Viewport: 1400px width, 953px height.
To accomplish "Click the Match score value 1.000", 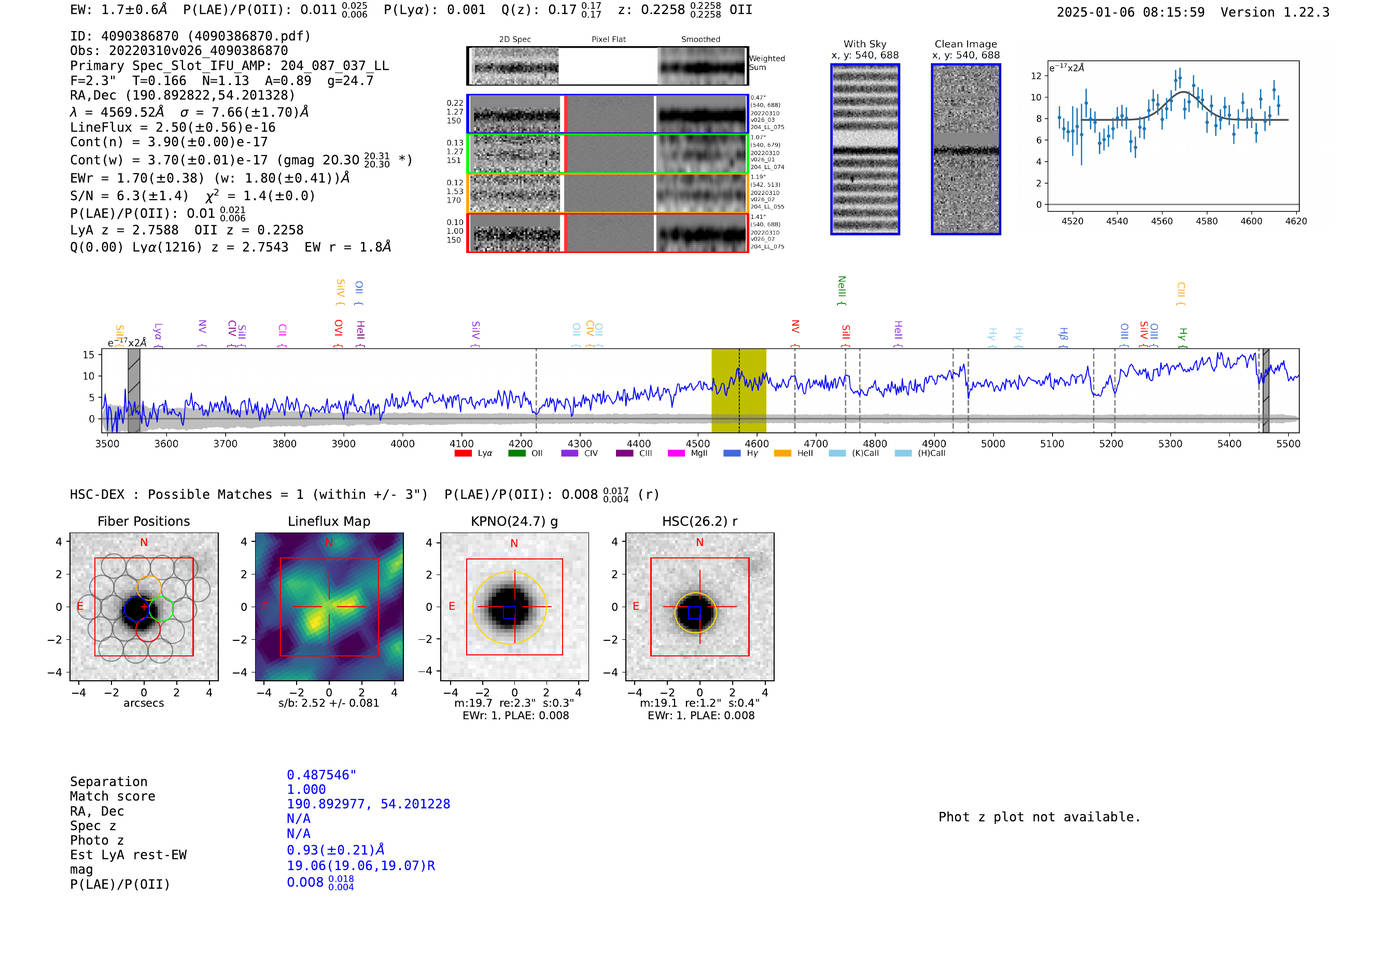I will point(306,790).
